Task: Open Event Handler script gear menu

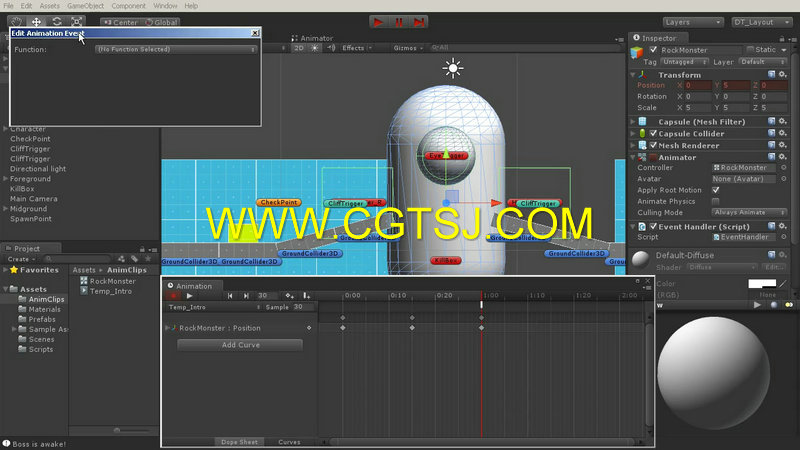Action: point(783,226)
